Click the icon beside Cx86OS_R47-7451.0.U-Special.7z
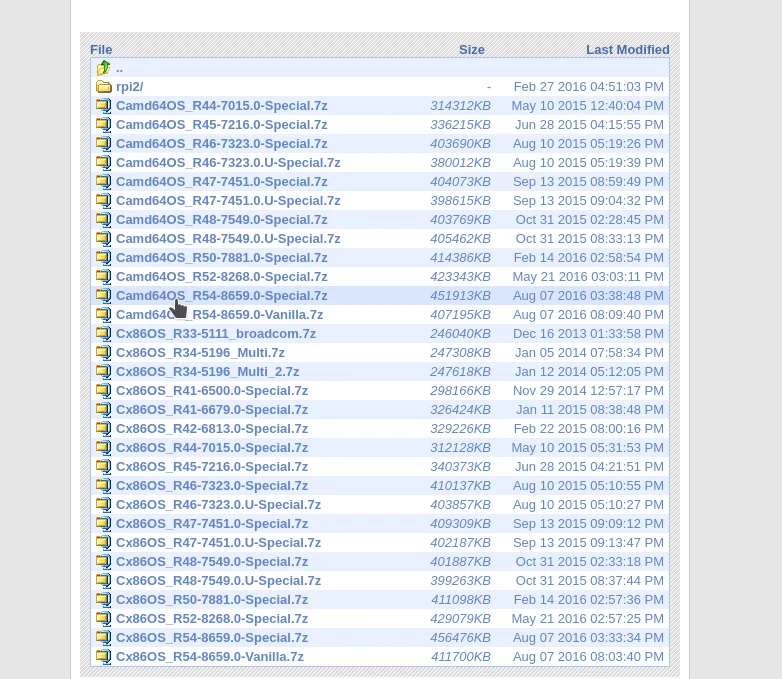Image resolution: width=782 pixels, height=679 pixels. pos(104,543)
